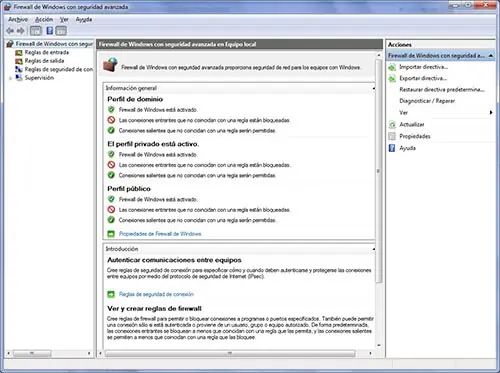Click the Importar directiva icon

(x=392, y=67)
